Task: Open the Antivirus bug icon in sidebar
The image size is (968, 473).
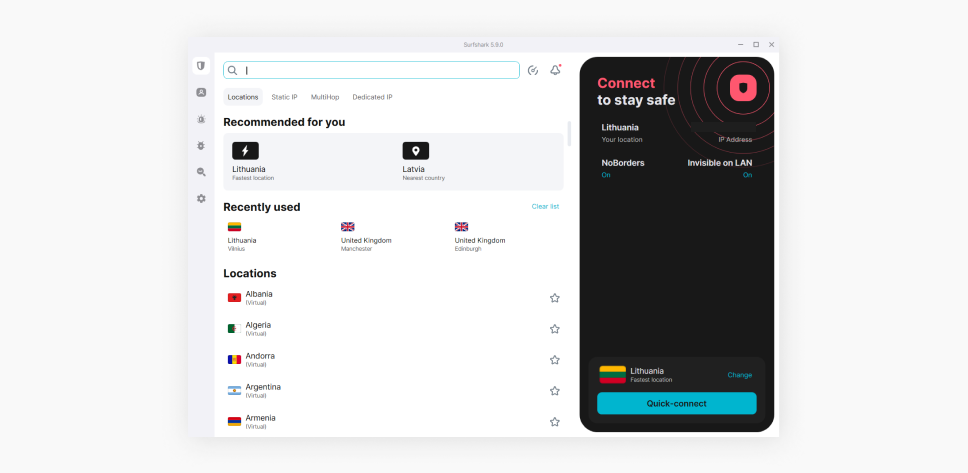Action: coord(201,146)
